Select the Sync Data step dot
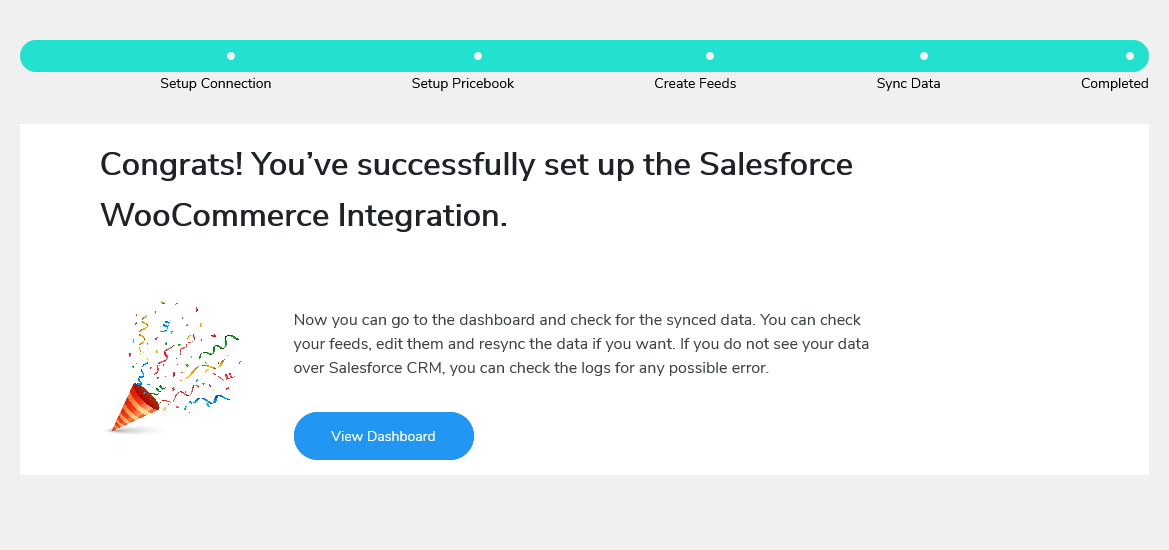The height and width of the screenshot is (550, 1169). (x=924, y=56)
